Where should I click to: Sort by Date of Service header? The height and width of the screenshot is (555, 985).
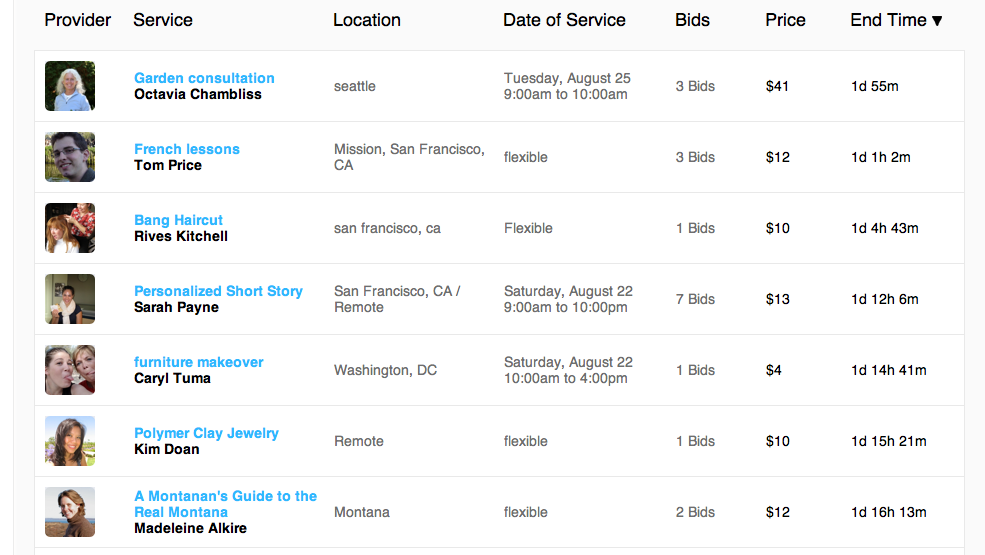click(564, 20)
